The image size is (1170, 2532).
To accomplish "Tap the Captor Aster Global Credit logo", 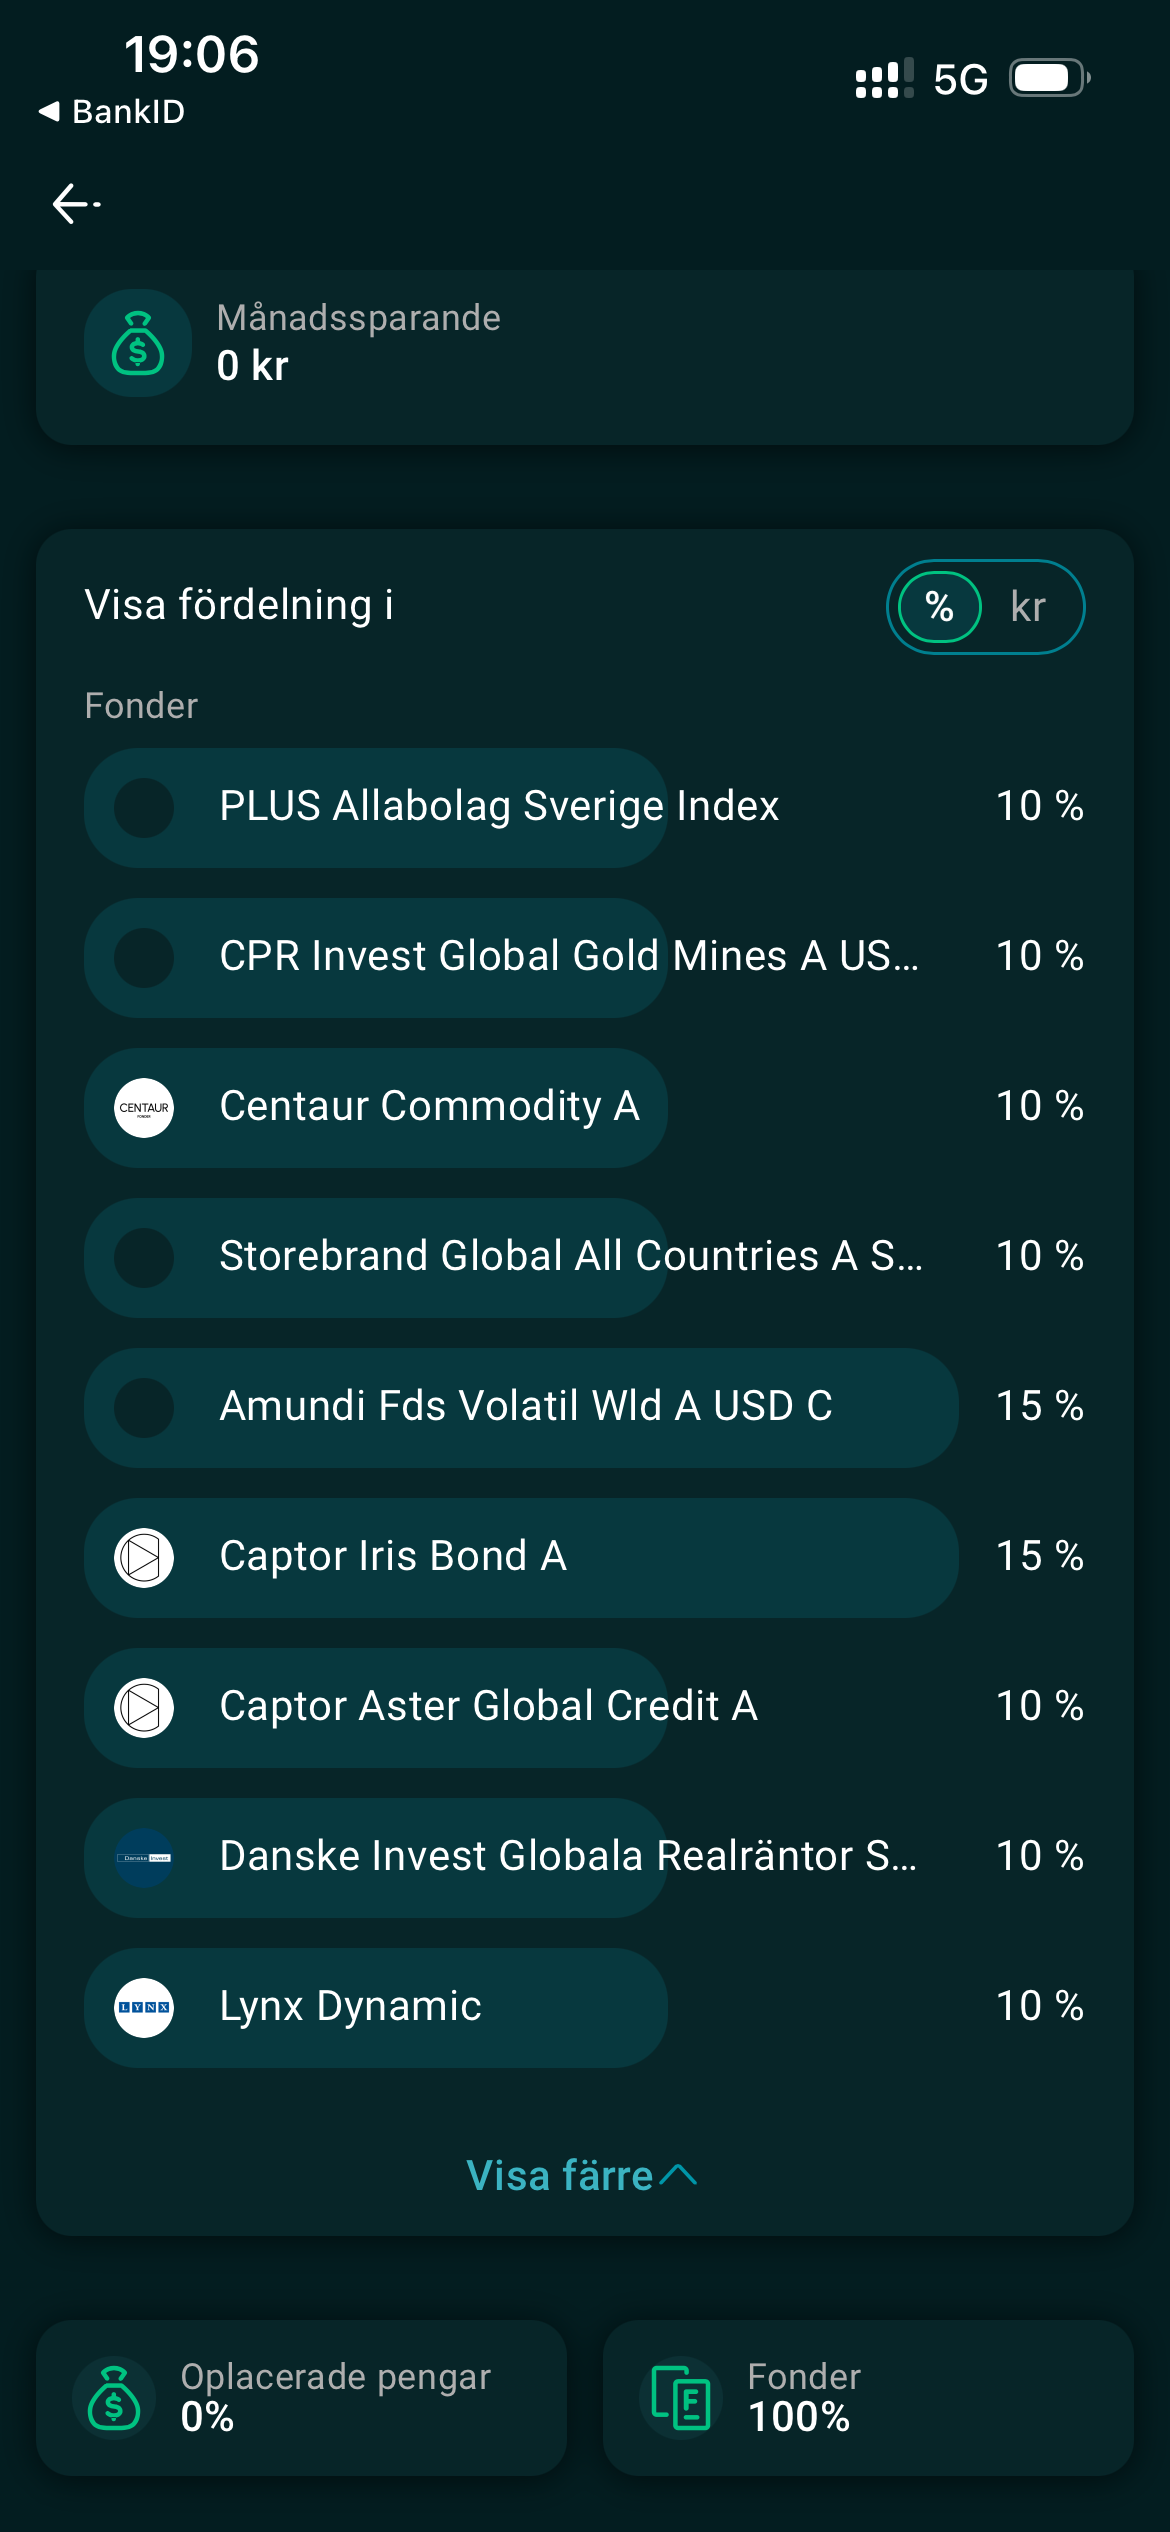I will pos(144,1708).
